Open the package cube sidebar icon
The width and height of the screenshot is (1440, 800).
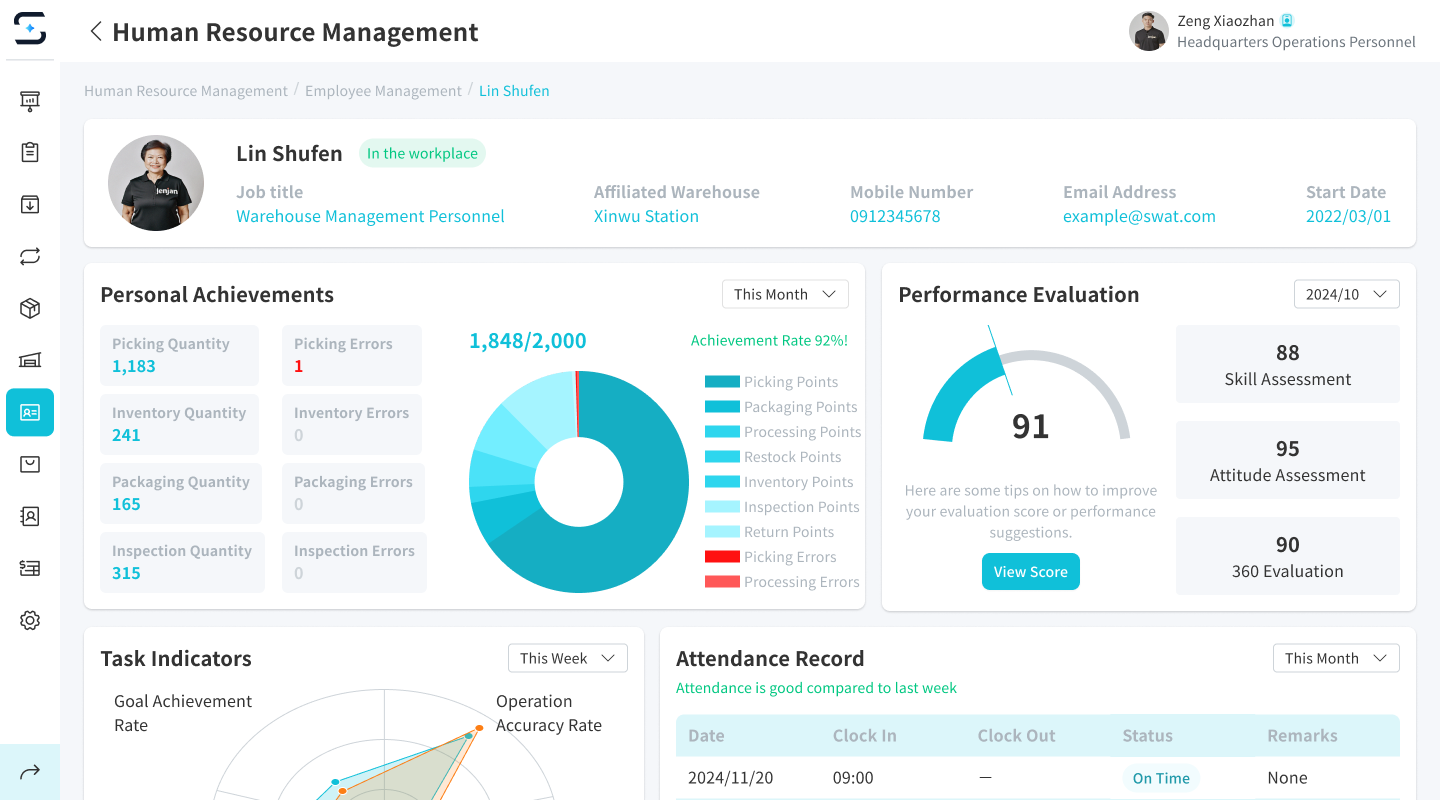30,308
